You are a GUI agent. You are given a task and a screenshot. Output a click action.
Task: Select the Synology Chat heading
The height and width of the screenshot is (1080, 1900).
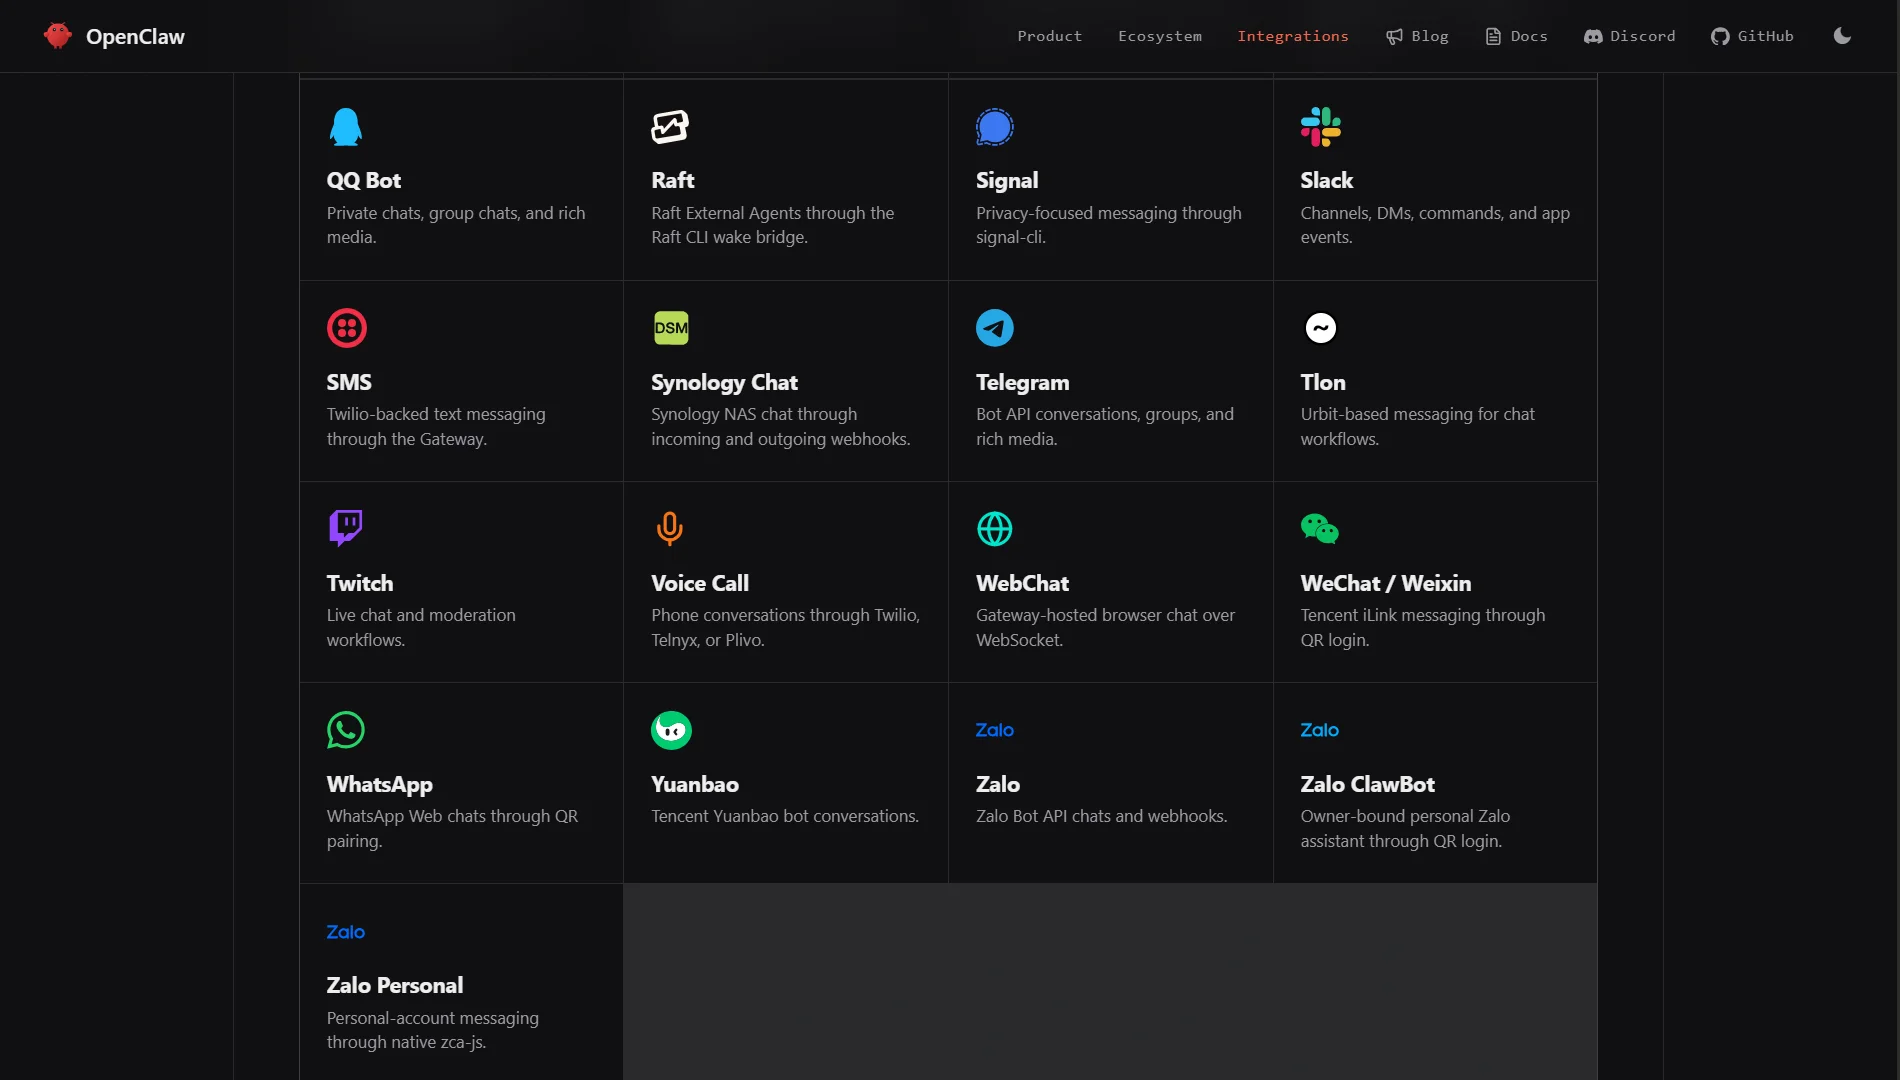(724, 382)
